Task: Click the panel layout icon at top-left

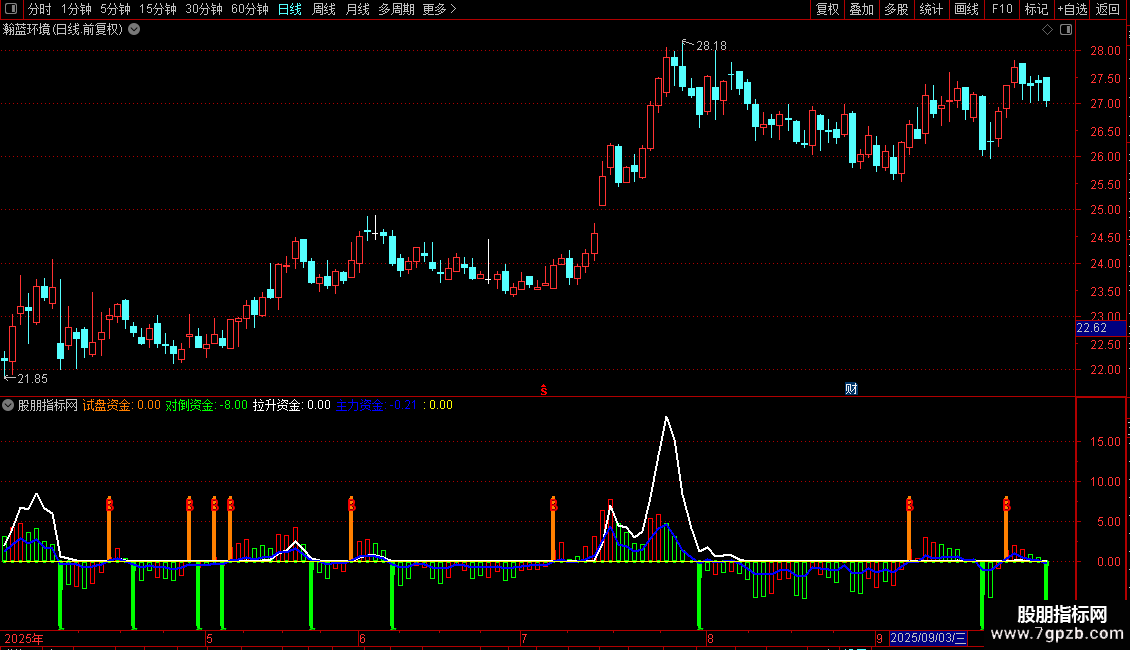Action: [11, 9]
